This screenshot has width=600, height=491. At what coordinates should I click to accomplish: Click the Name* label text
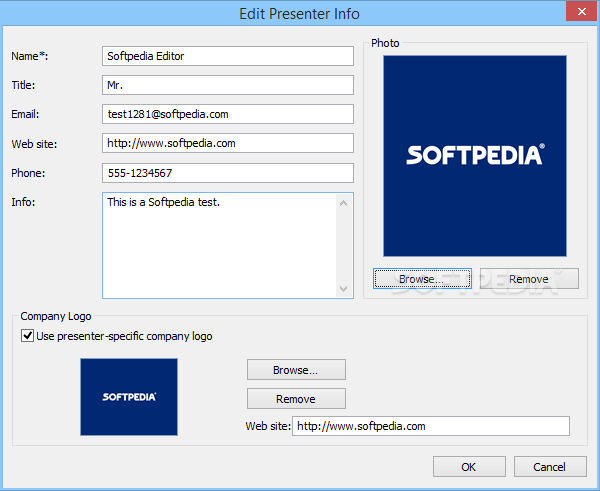pyautogui.click(x=29, y=56)
